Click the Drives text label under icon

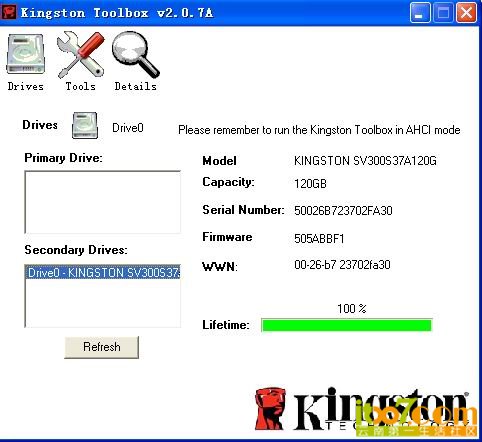[x=26, y=86]
